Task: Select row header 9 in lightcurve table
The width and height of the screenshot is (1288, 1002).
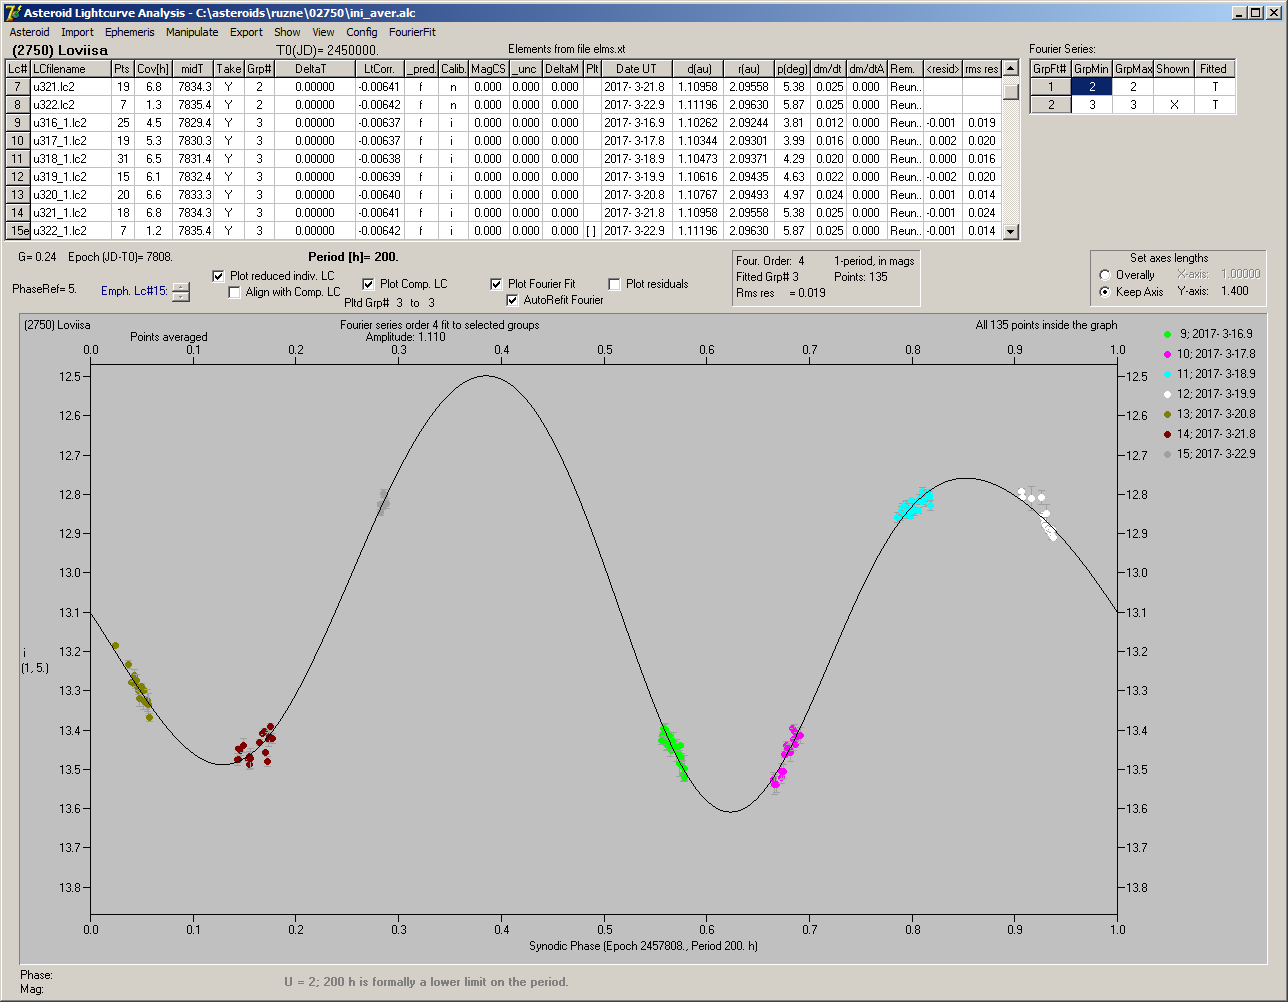Action: [x=18, y=123]
